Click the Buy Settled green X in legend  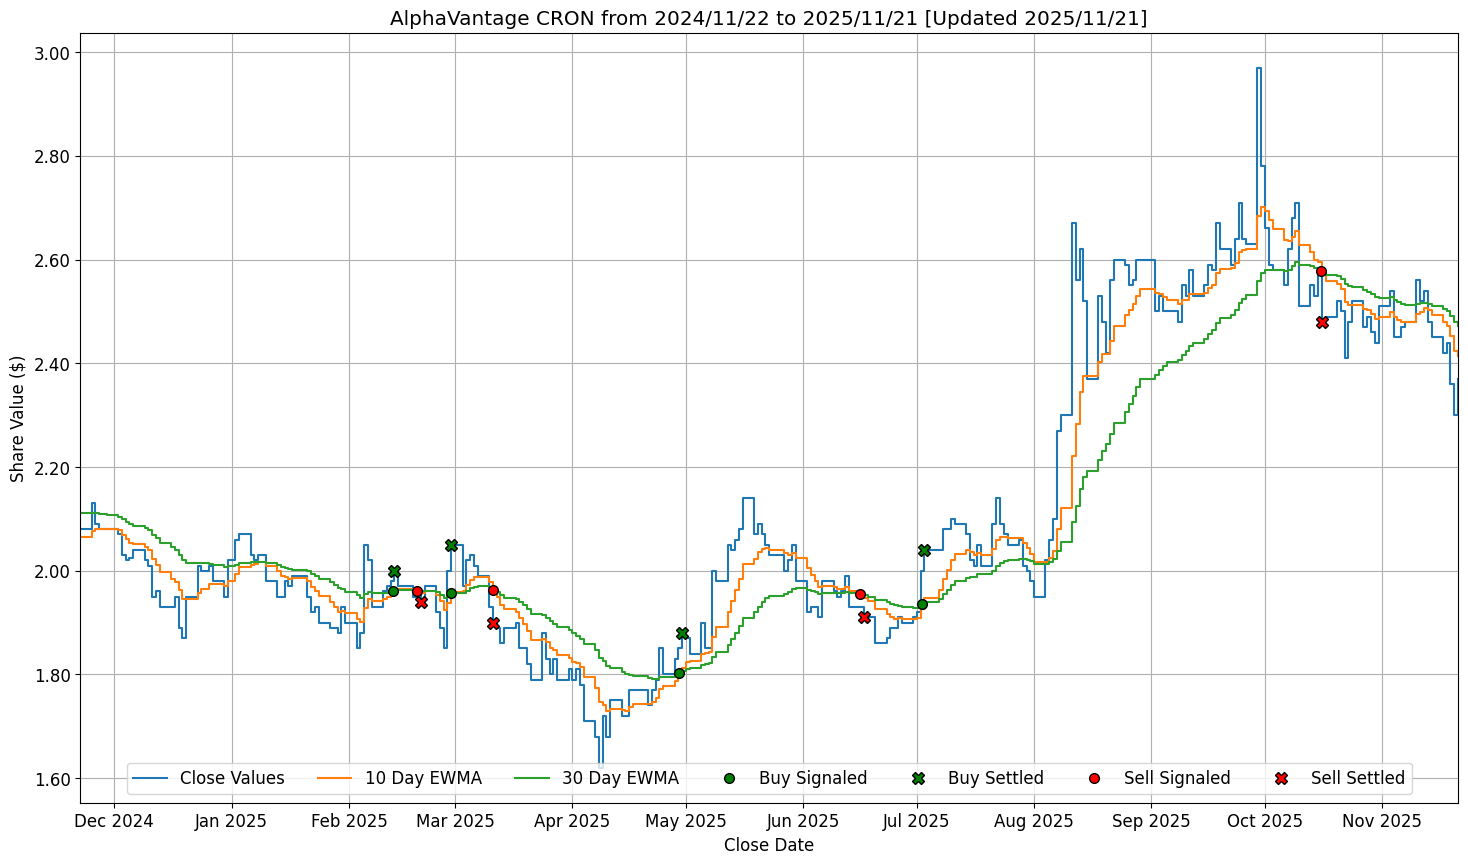(918, 778)
